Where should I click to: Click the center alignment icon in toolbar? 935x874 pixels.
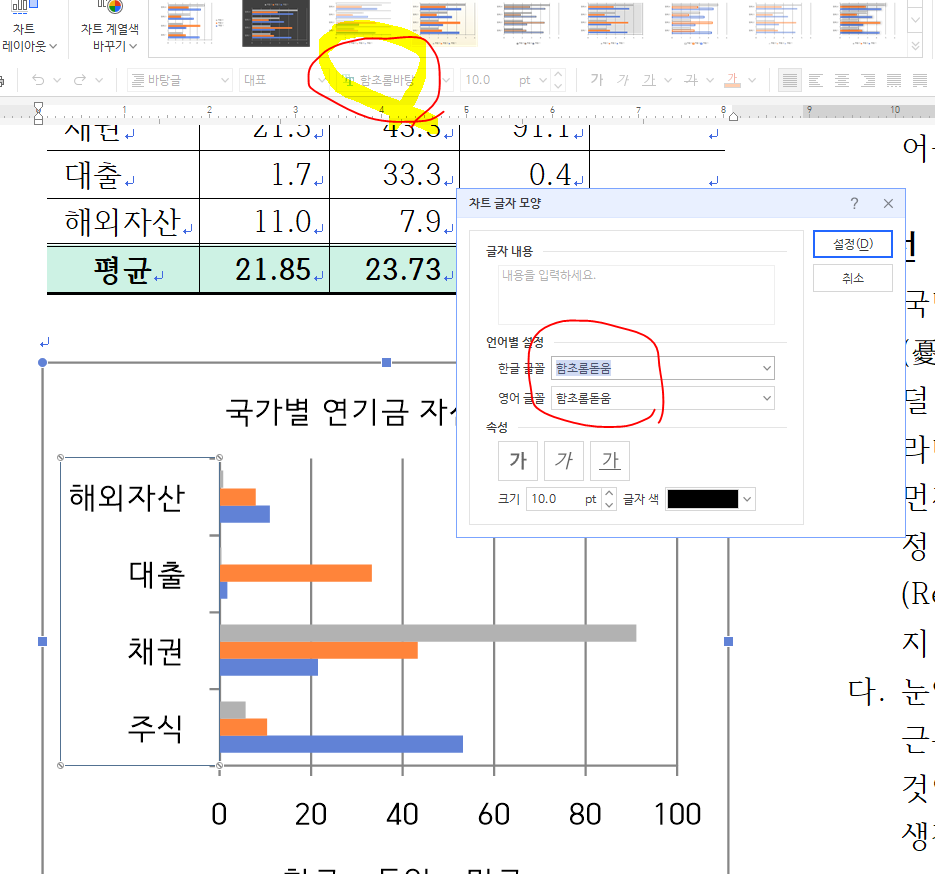coord(842,80)
